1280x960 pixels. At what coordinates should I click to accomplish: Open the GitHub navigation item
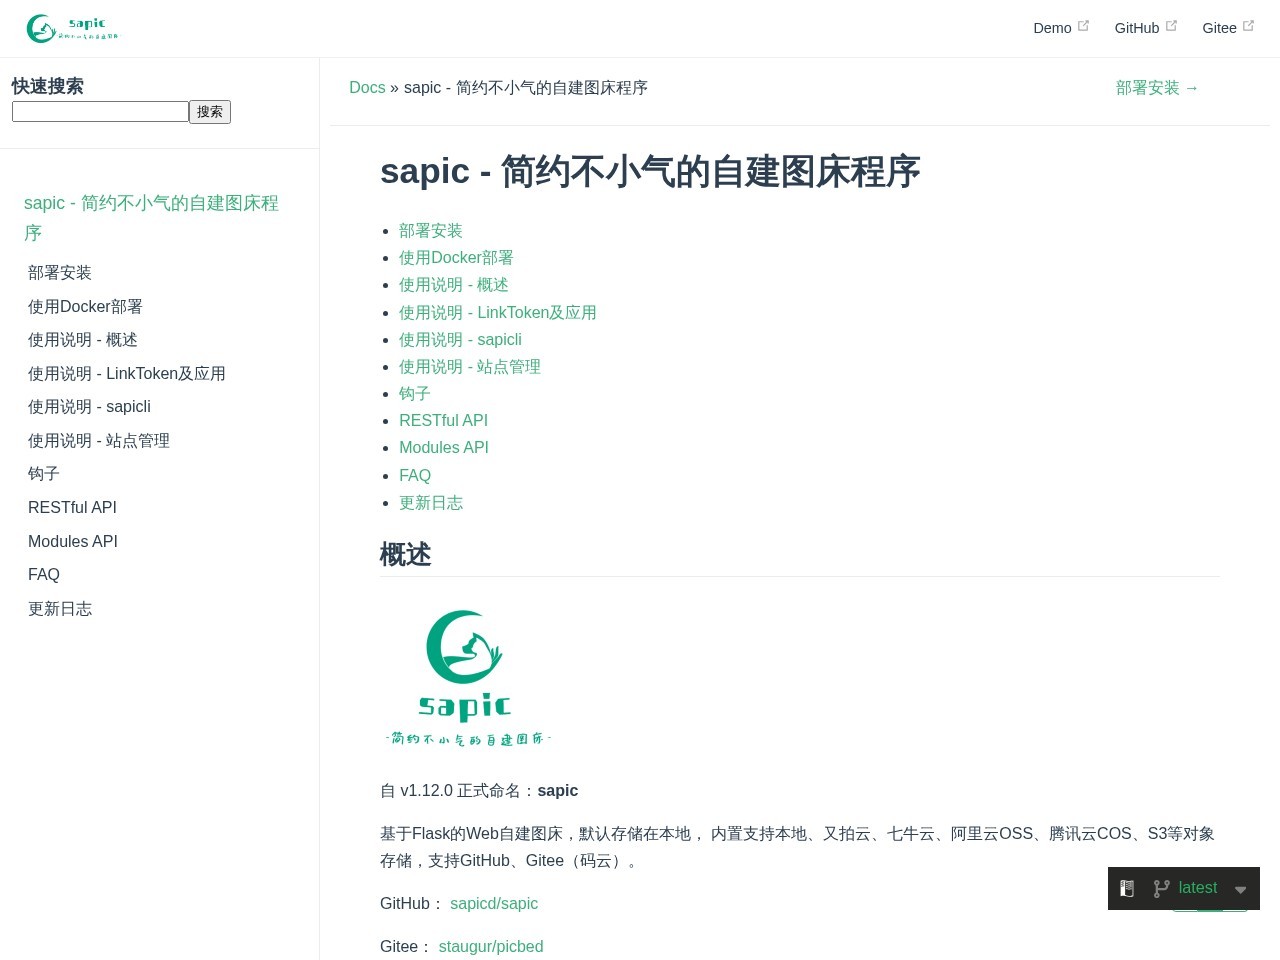1137,28
